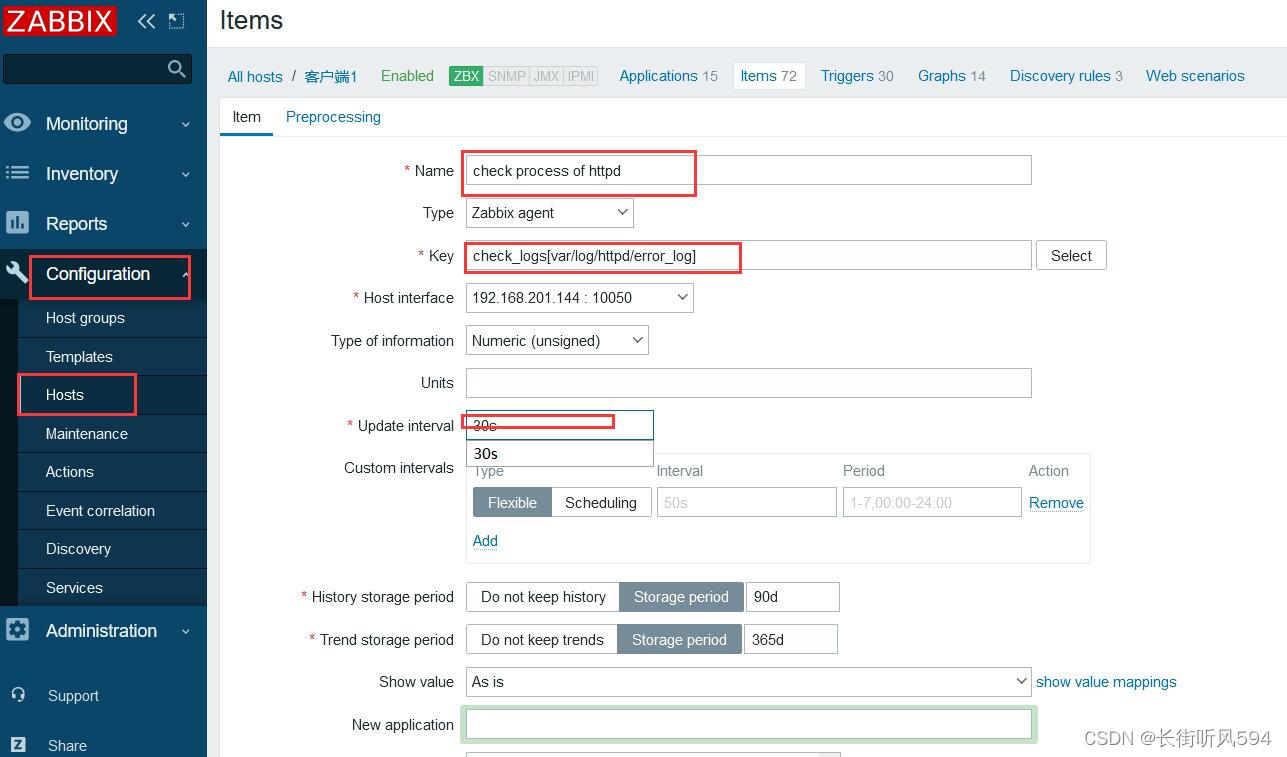The width and height of the screenshot is (1287, 757).
Task: Open Event correlation menu item
Action: point(112,510)
